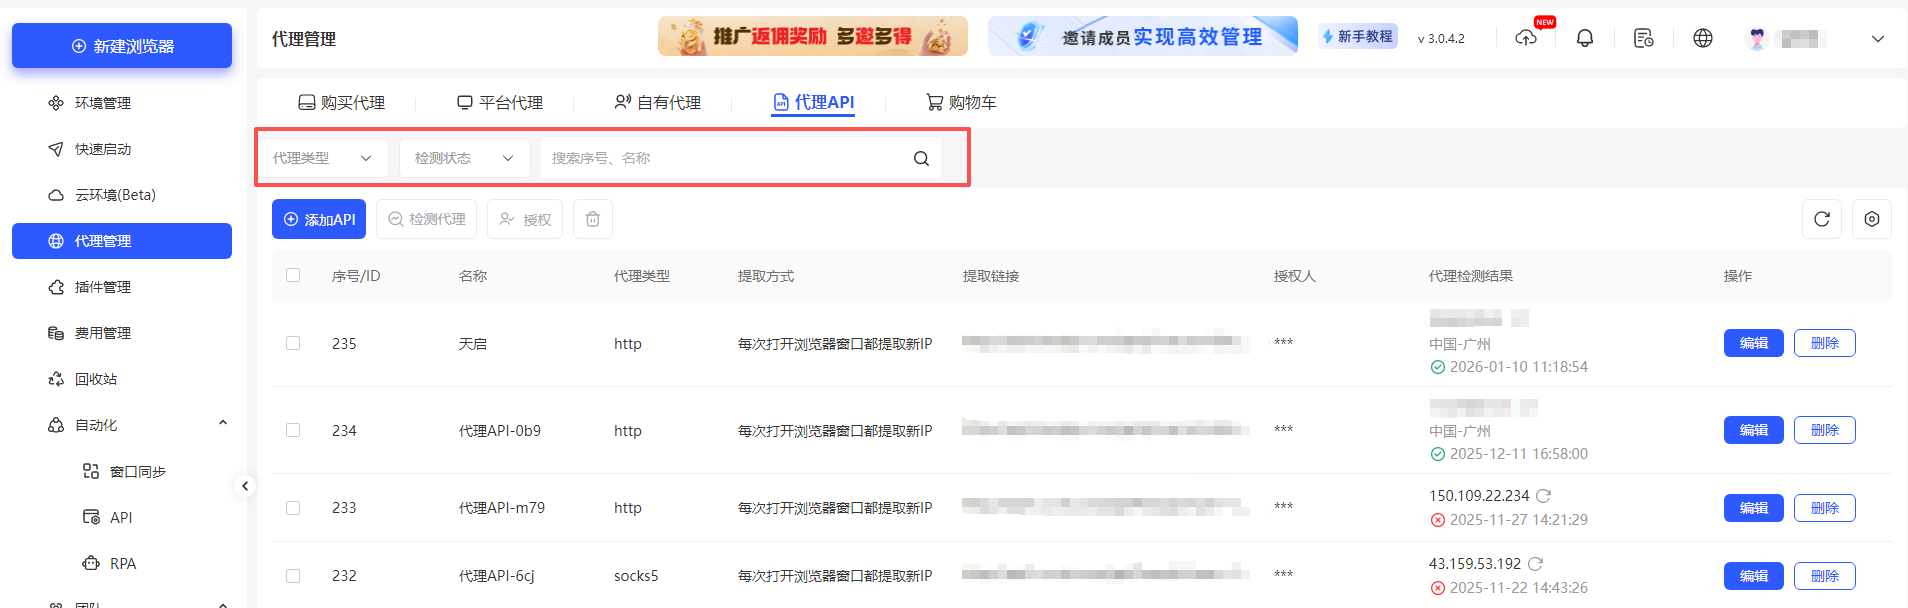Toggle the select-all checkbox in table header
Viewport: 1908px width, 608px height.
[293, 275]
